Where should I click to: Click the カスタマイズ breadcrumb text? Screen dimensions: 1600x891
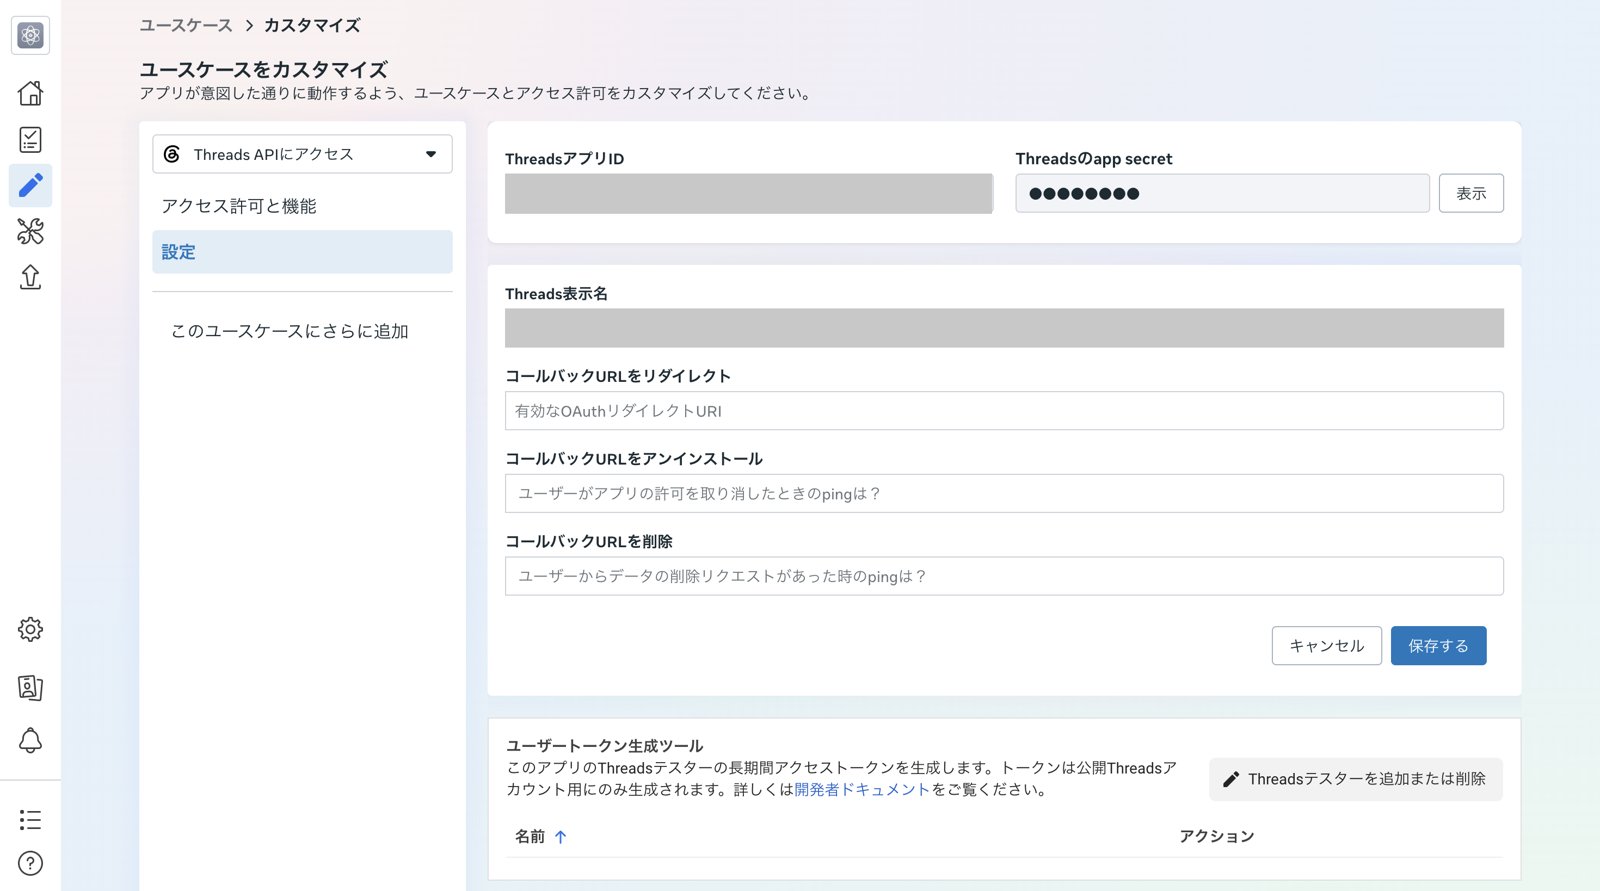coord(312,25)
